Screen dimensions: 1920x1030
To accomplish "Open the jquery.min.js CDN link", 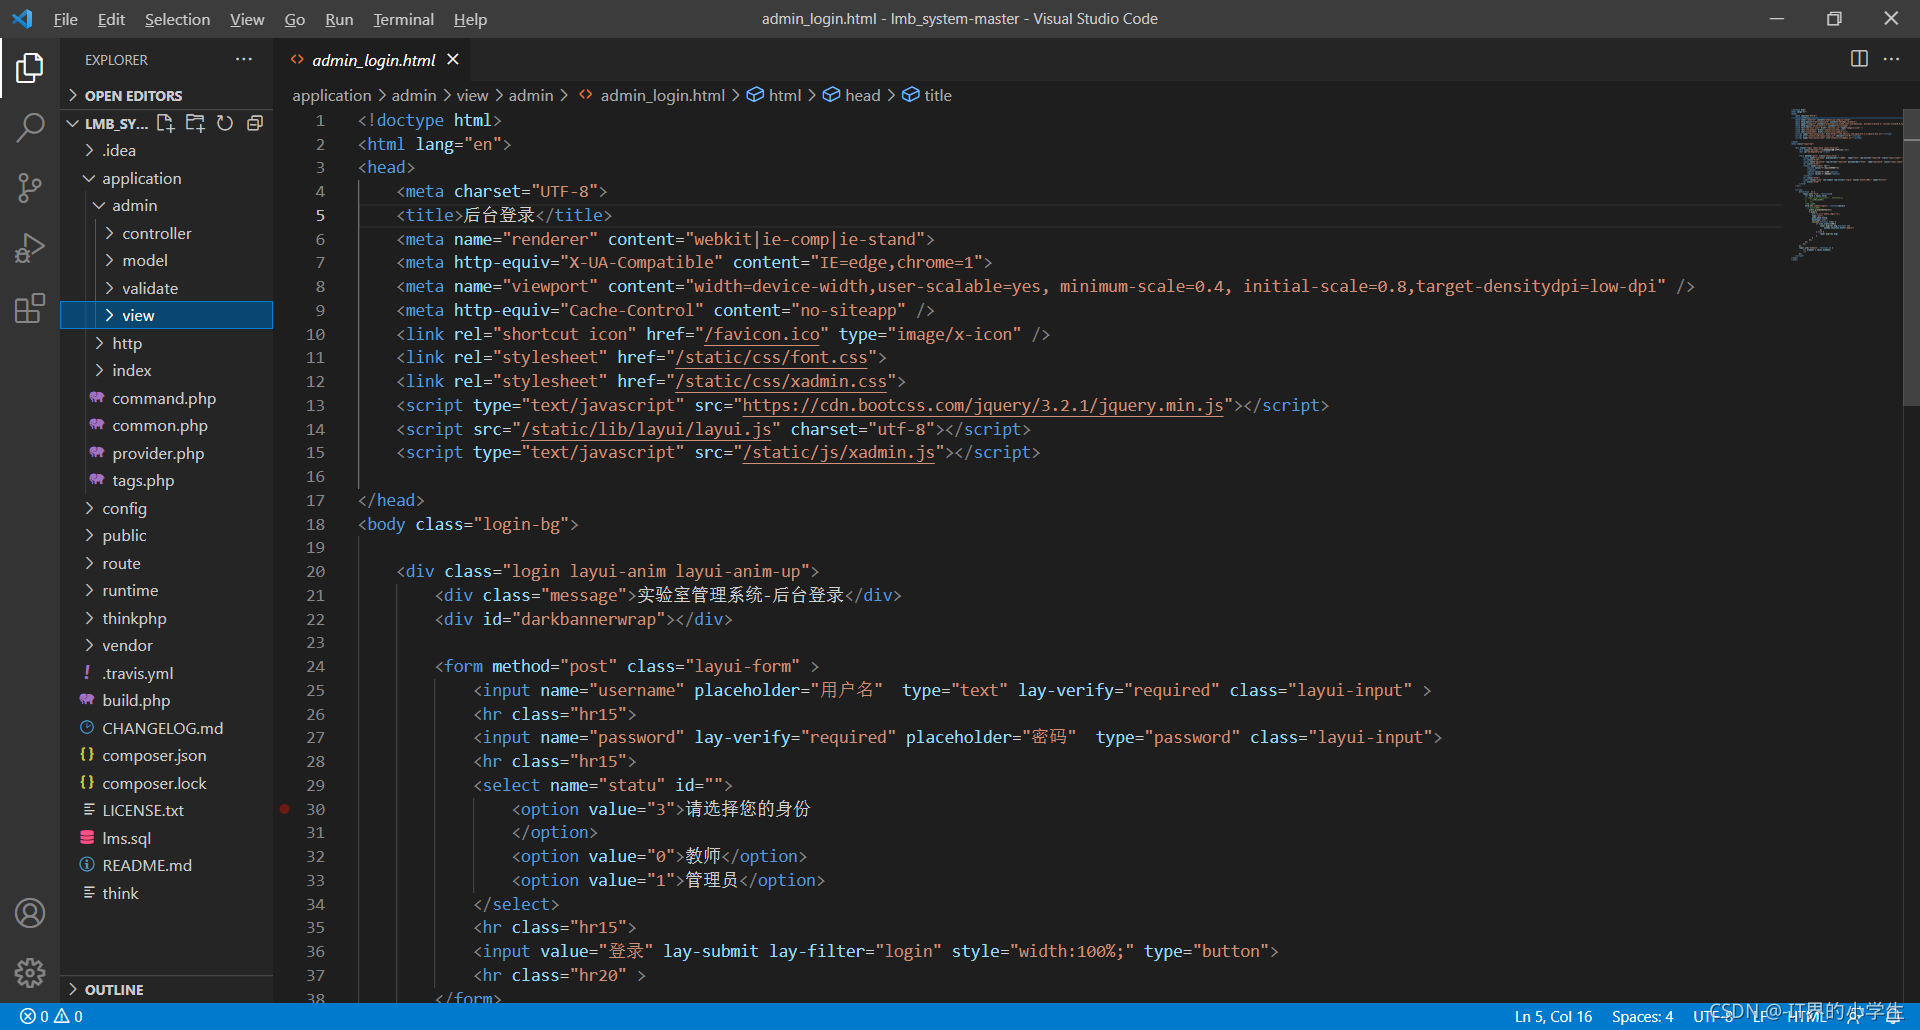I will pos(982,405).
